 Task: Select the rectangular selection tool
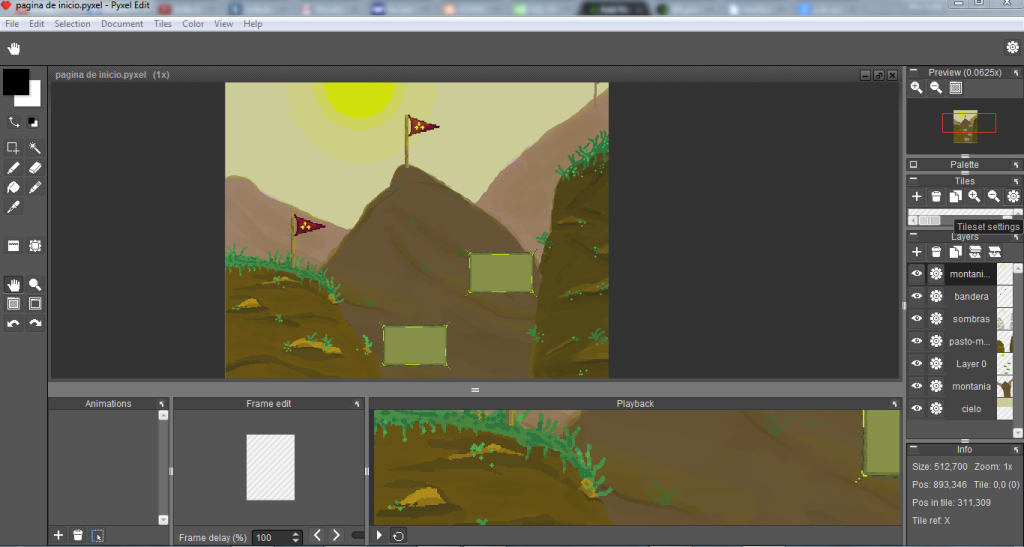coord(13,148)
